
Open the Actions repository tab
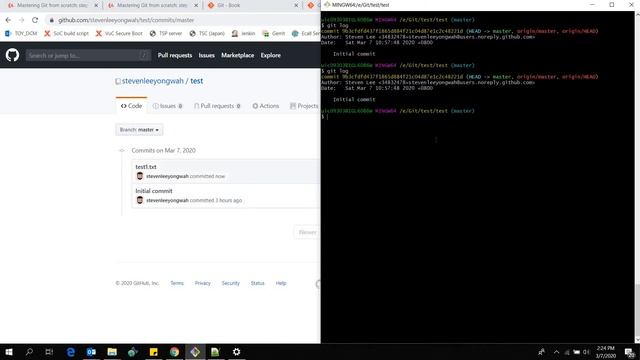tap(265, 106)
